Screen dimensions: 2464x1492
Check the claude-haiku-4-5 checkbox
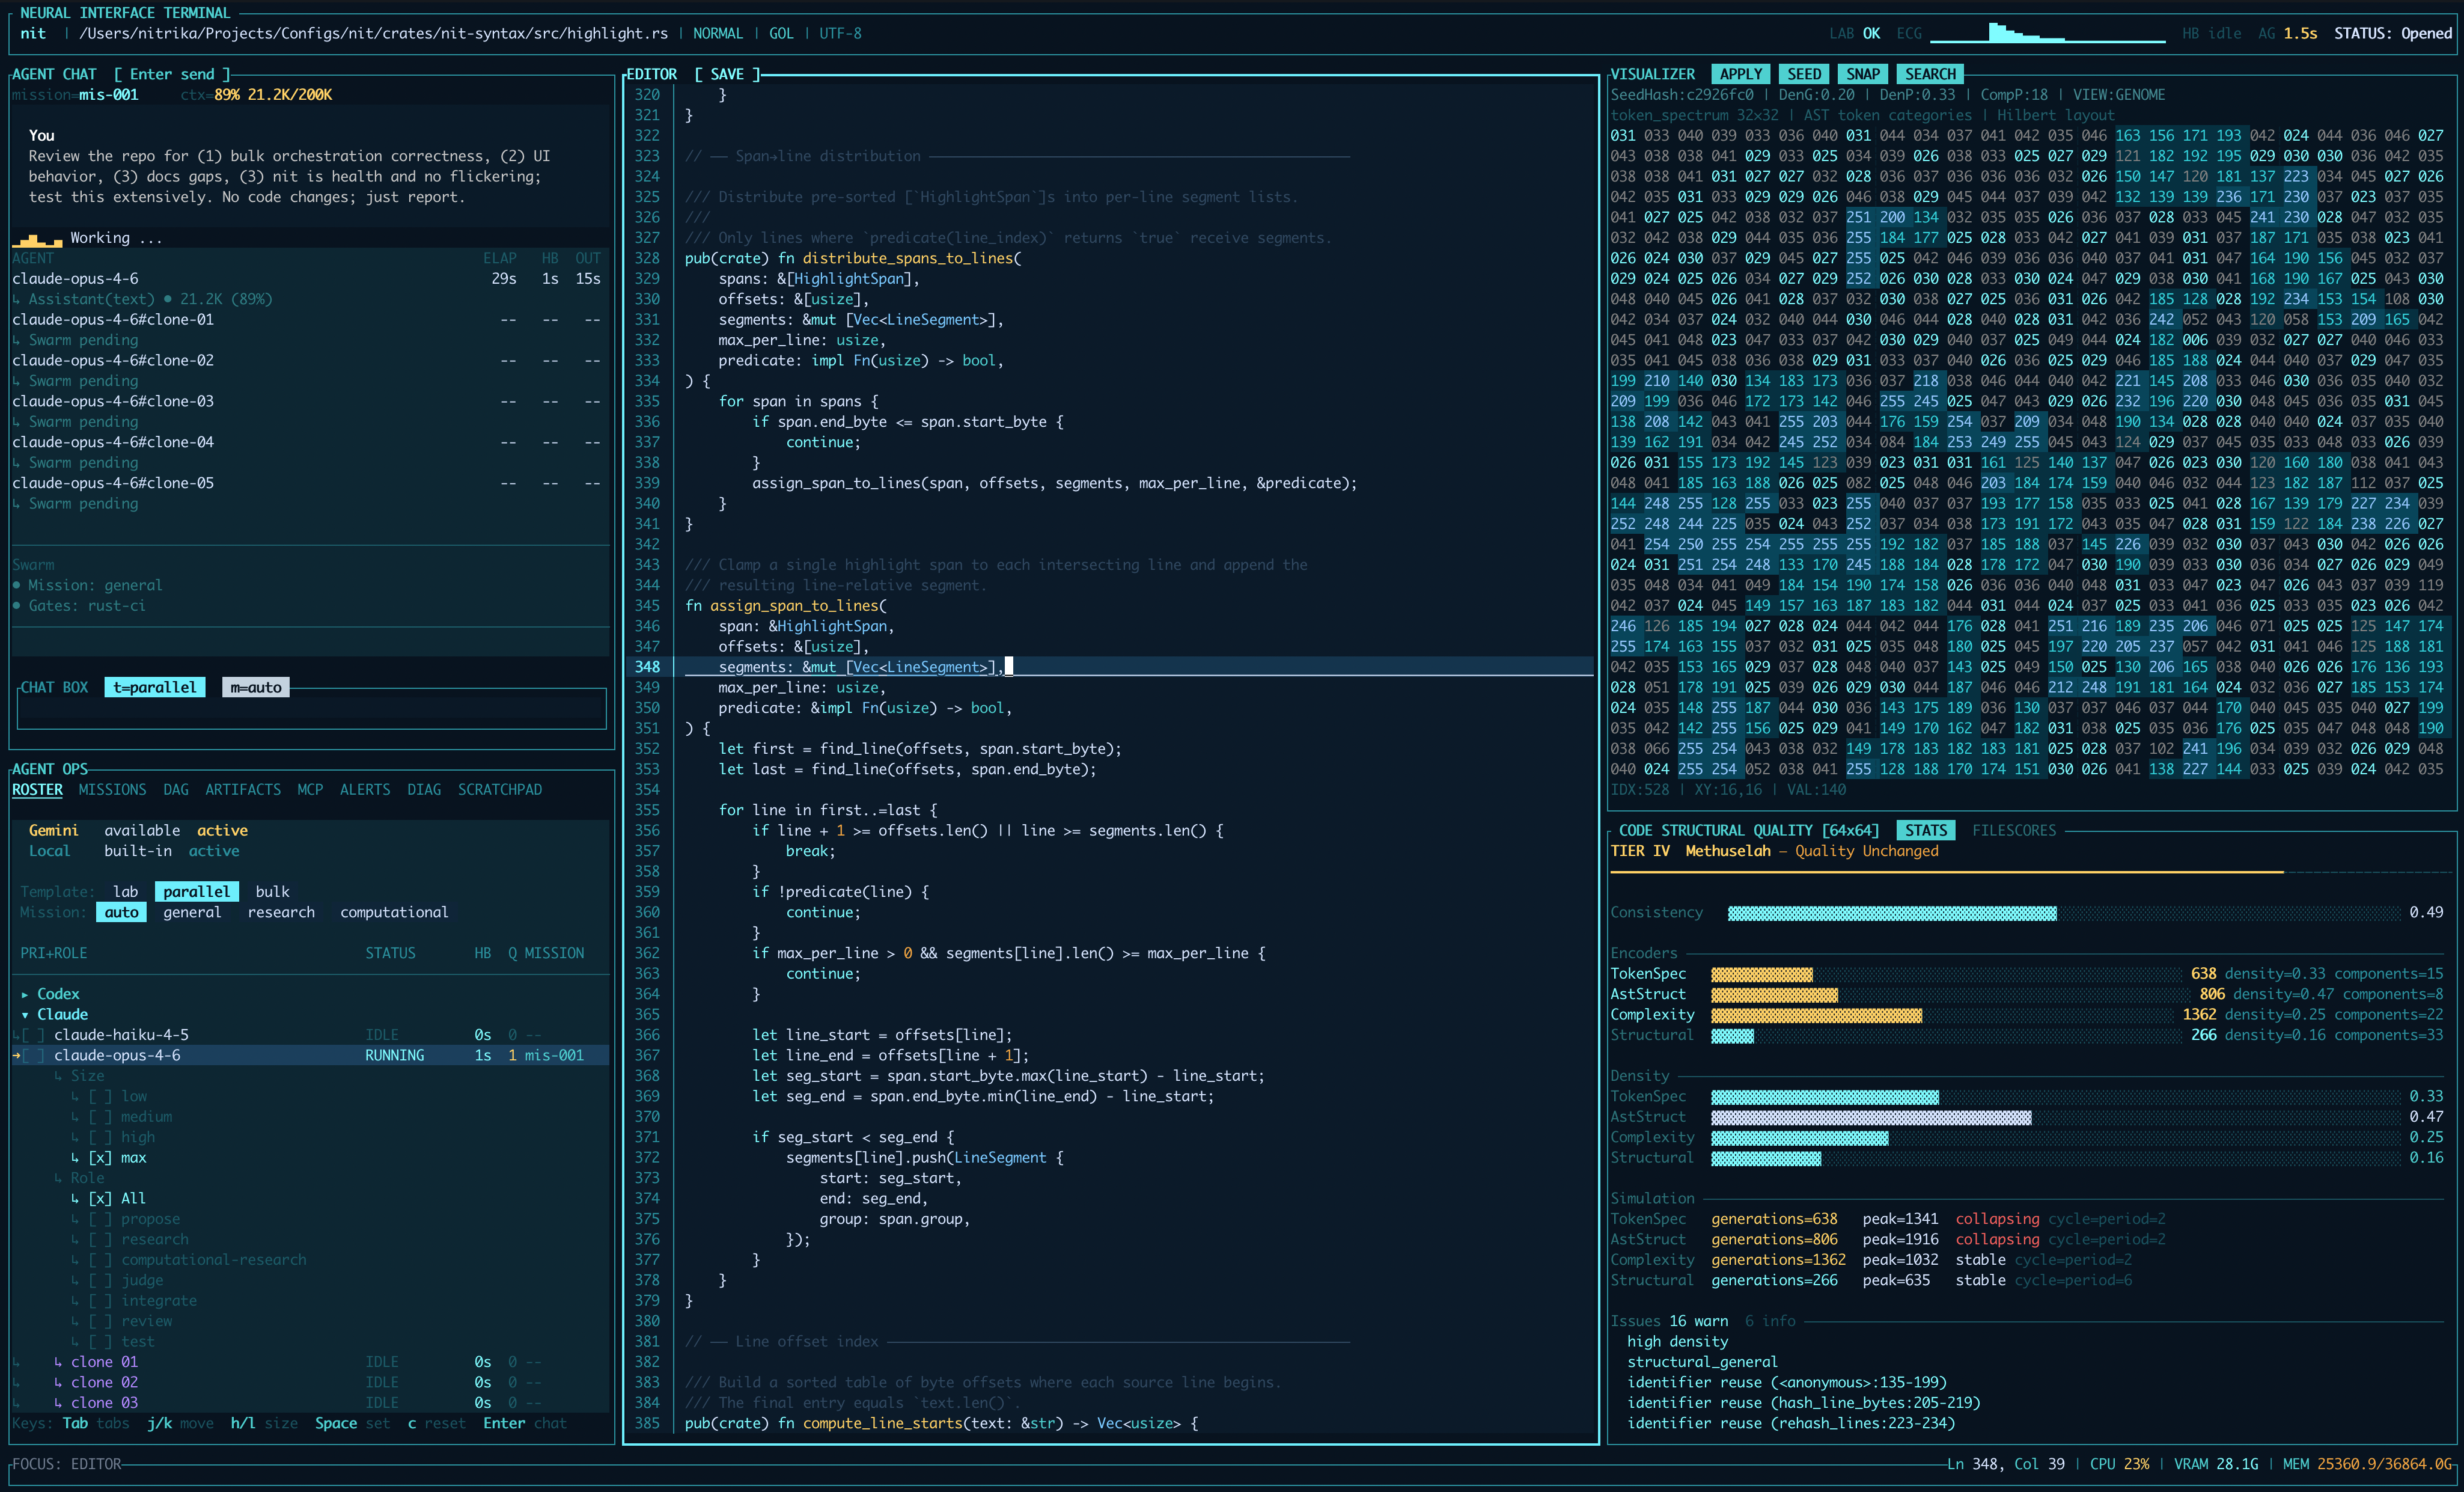(x=33, y=1035)
